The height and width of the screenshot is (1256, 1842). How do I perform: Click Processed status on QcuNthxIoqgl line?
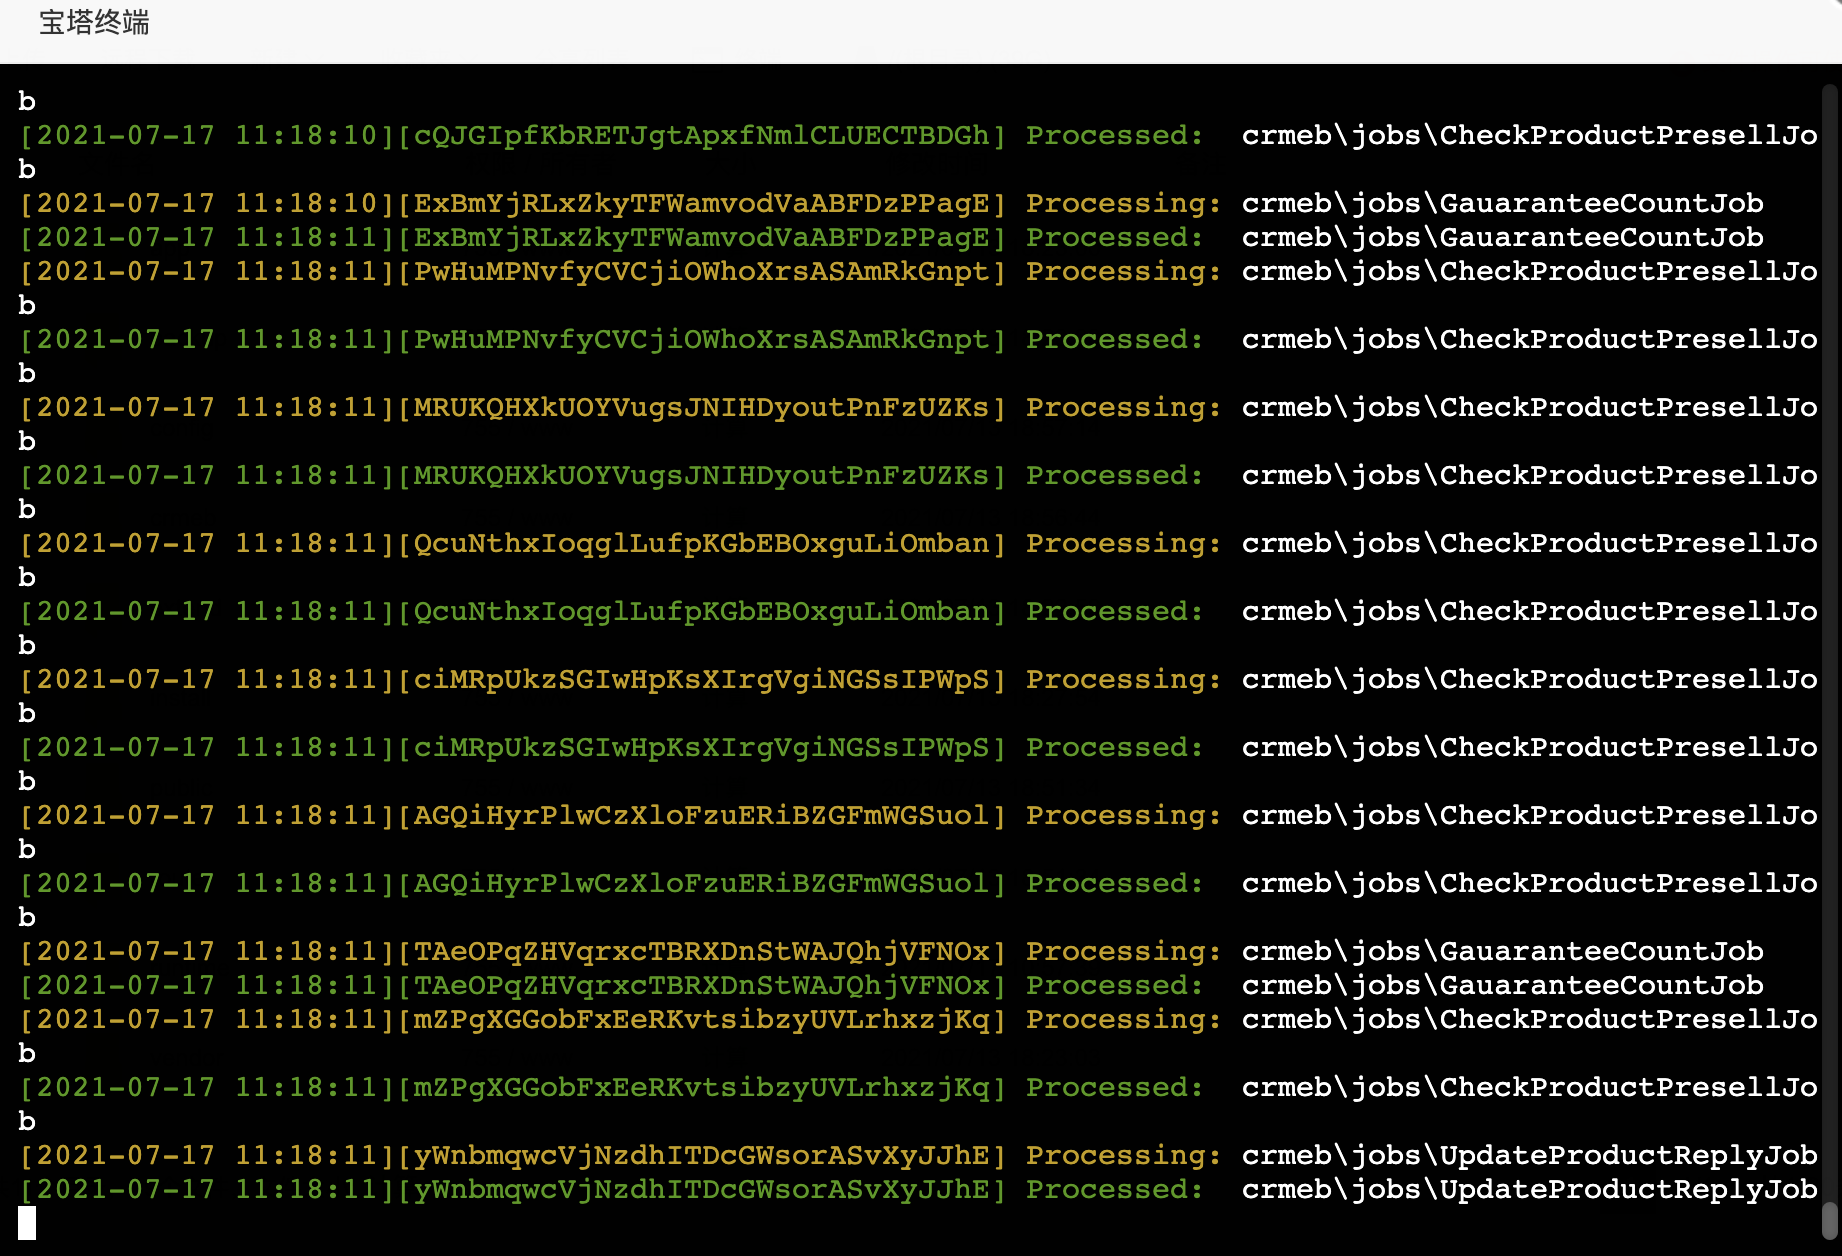[x=1114, y=612]
